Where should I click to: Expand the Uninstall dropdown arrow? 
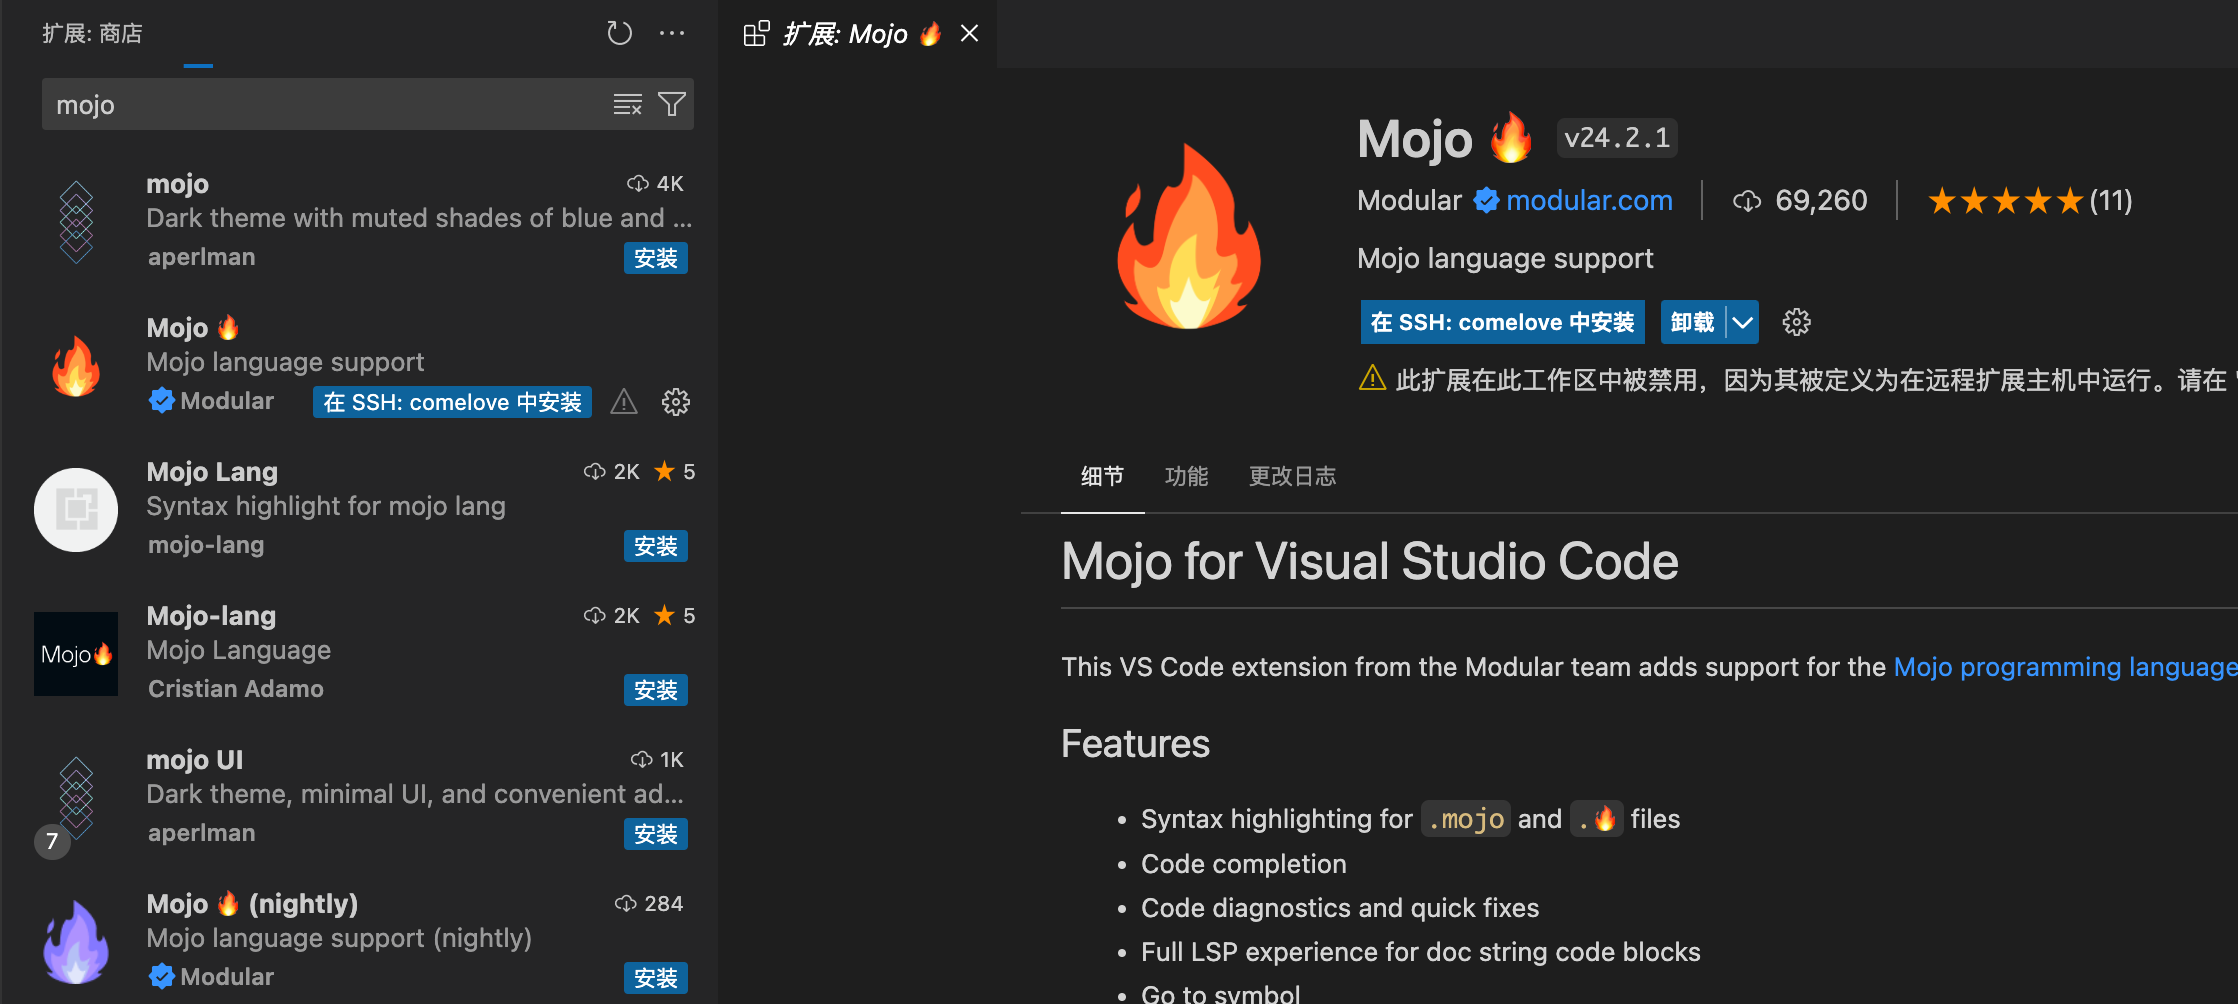[x=1742, y=322]
